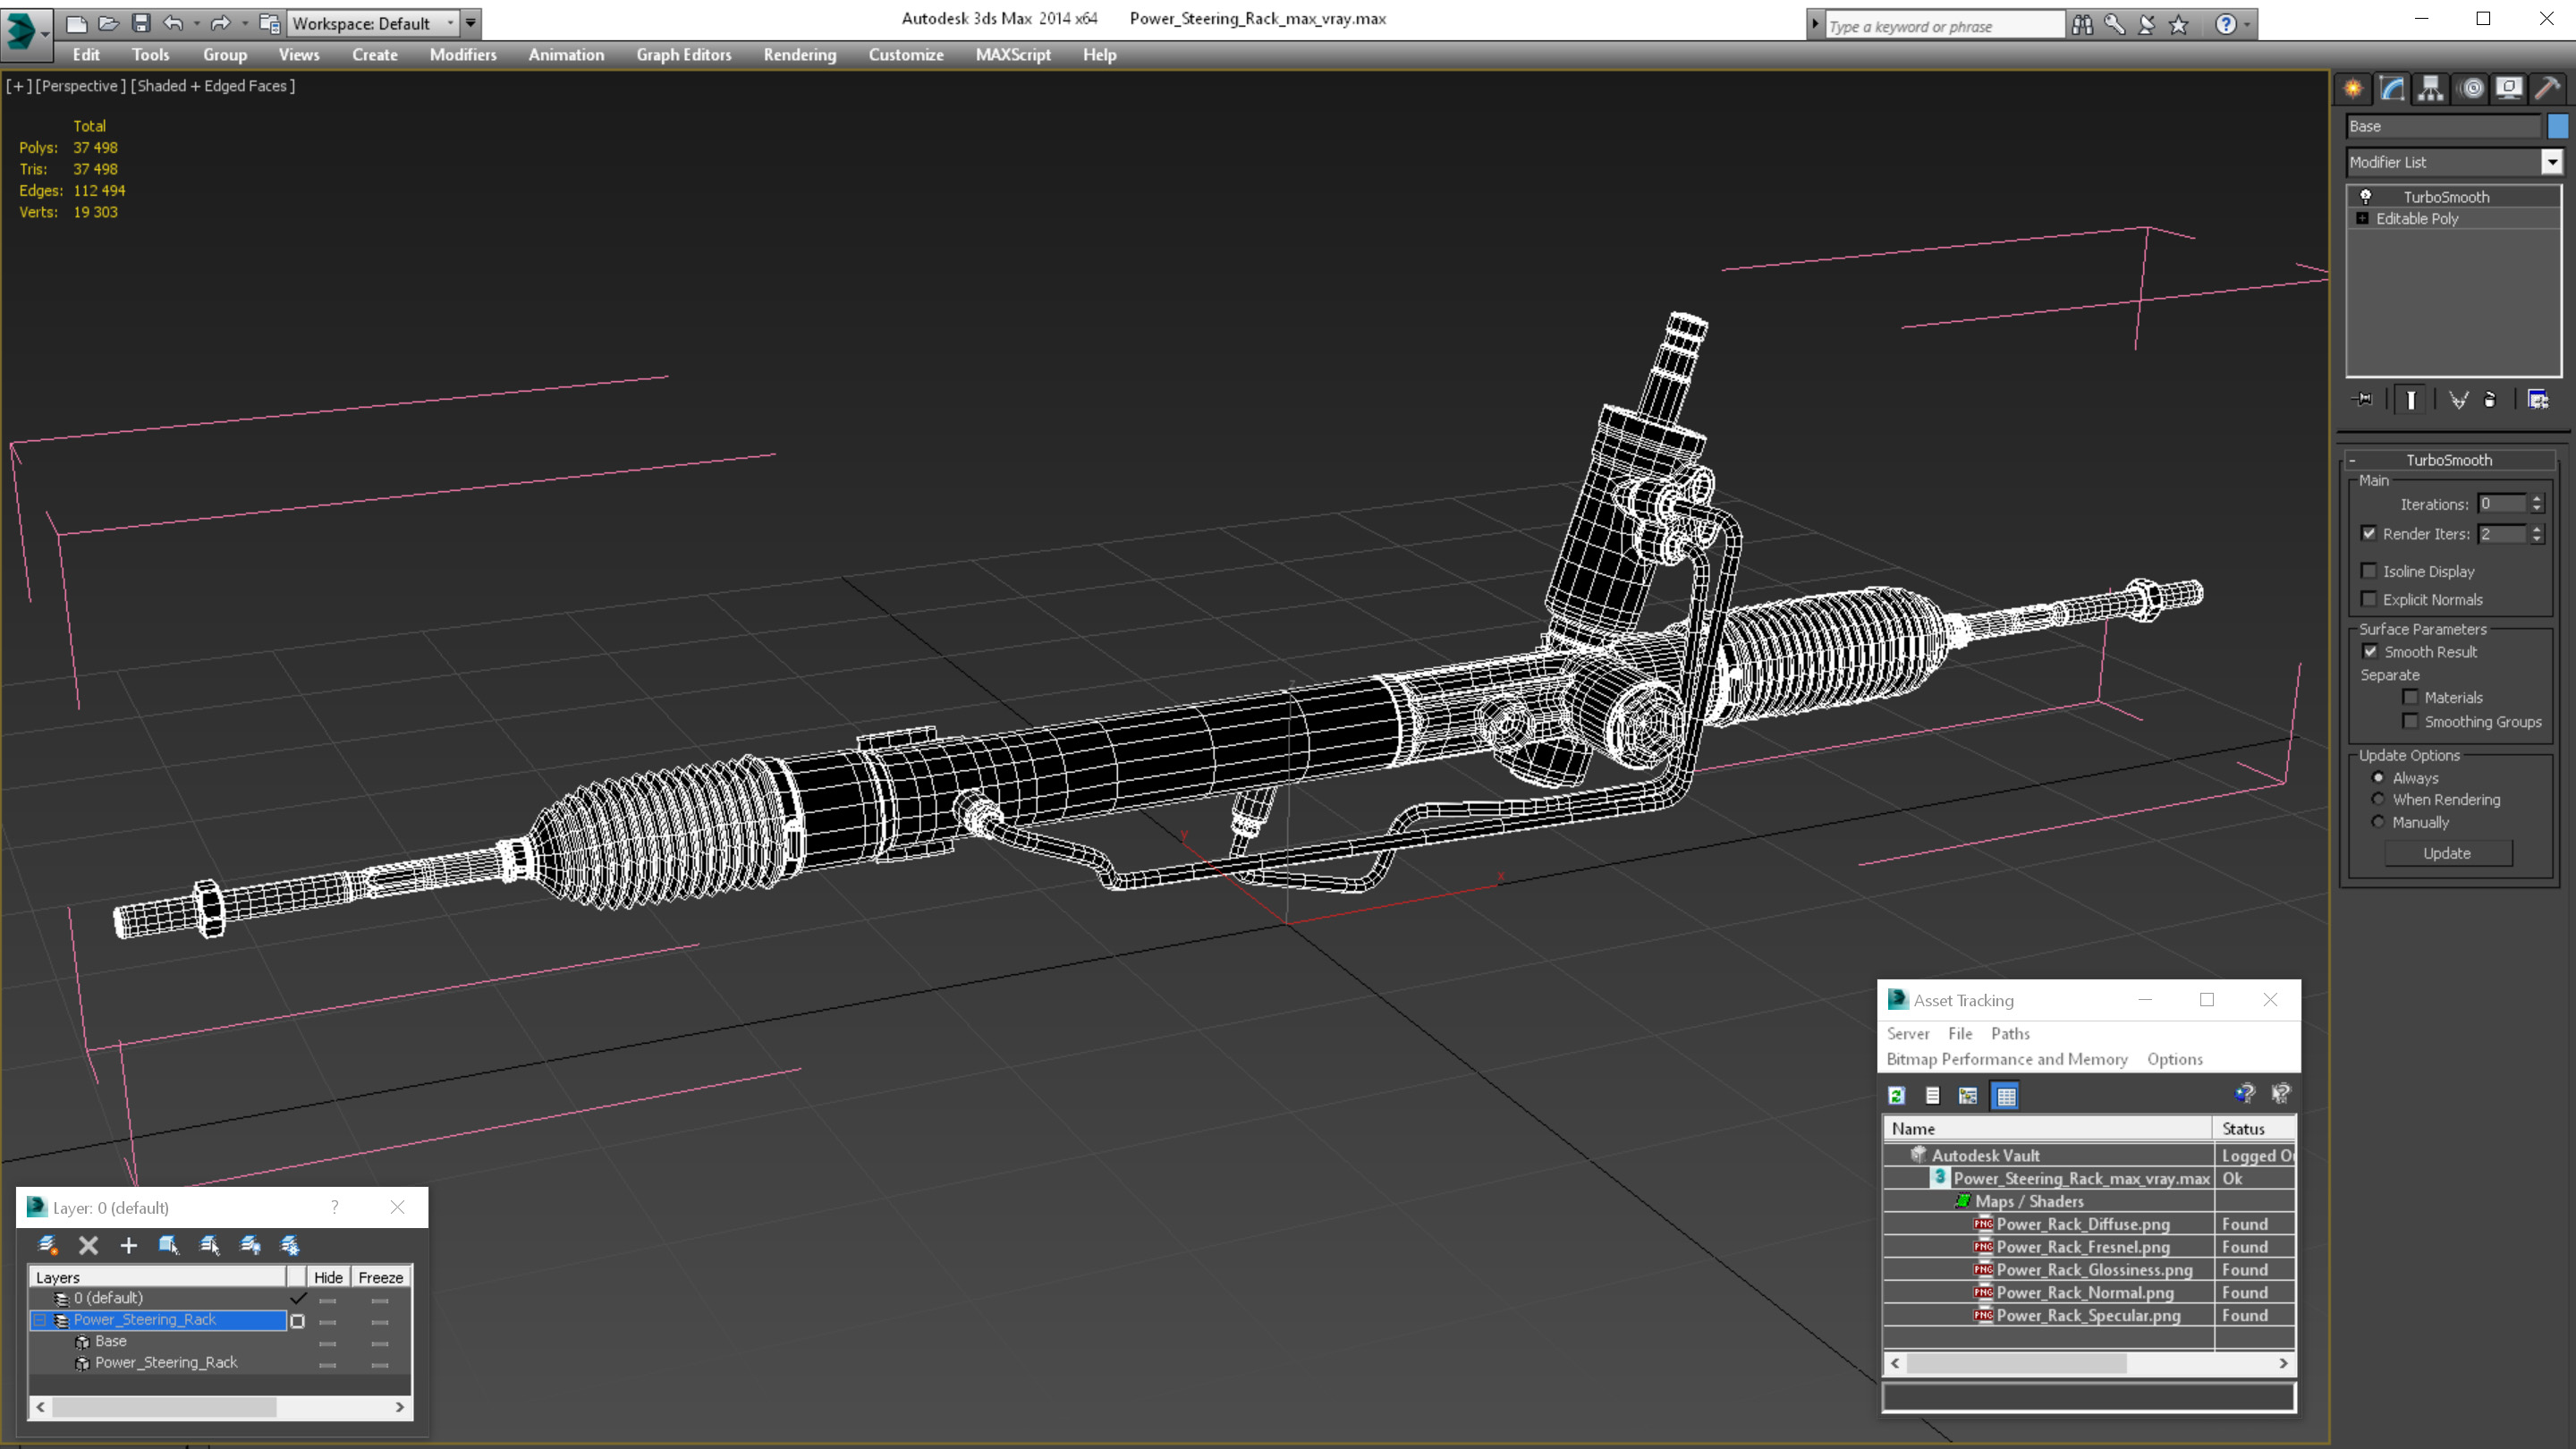Image resolution: width=2576 pixels, height=1449 pixels.
Task: Open the Rendering menu
Action: point(799,55)
